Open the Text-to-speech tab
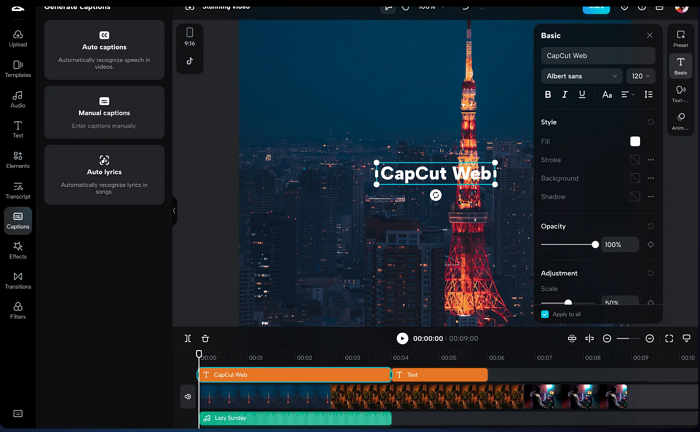 (x=680, y=94)
